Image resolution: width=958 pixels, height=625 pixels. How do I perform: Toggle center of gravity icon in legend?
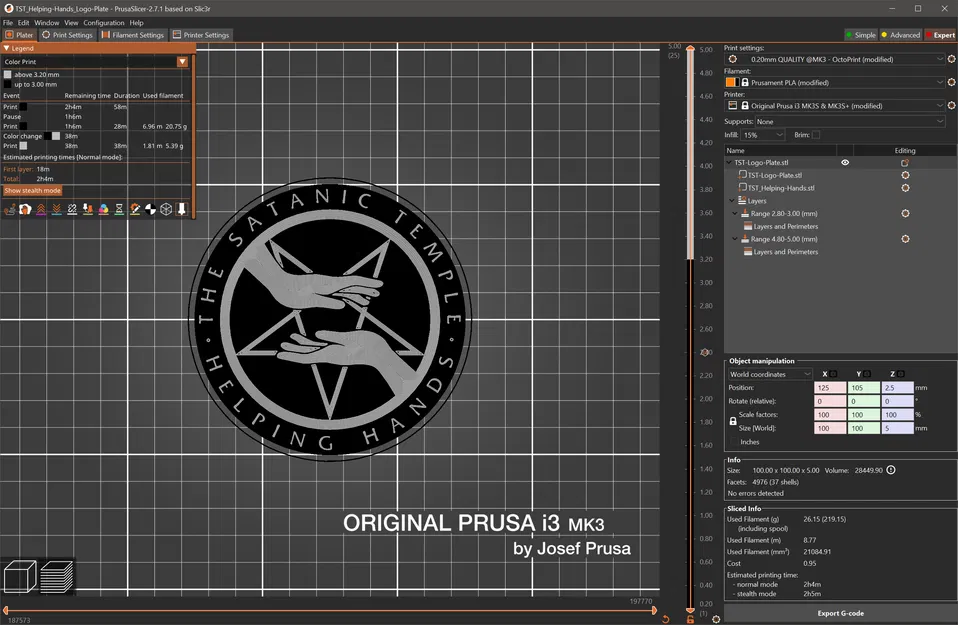150,210
